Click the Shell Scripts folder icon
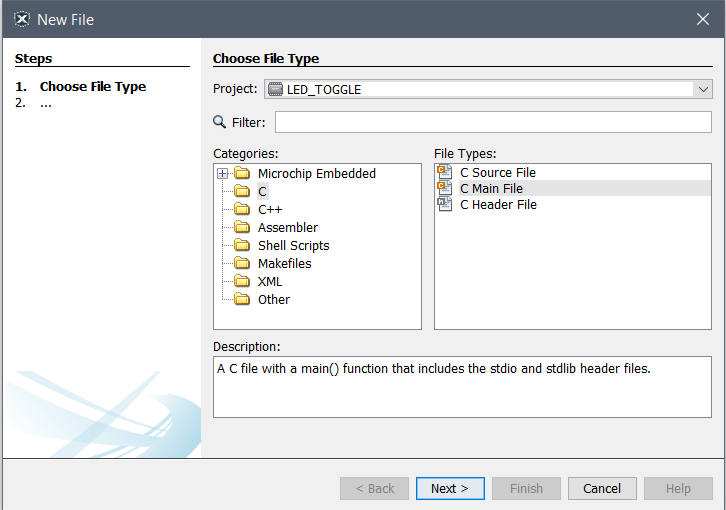Viewport: 726px width, 510px height. [241, 246]
